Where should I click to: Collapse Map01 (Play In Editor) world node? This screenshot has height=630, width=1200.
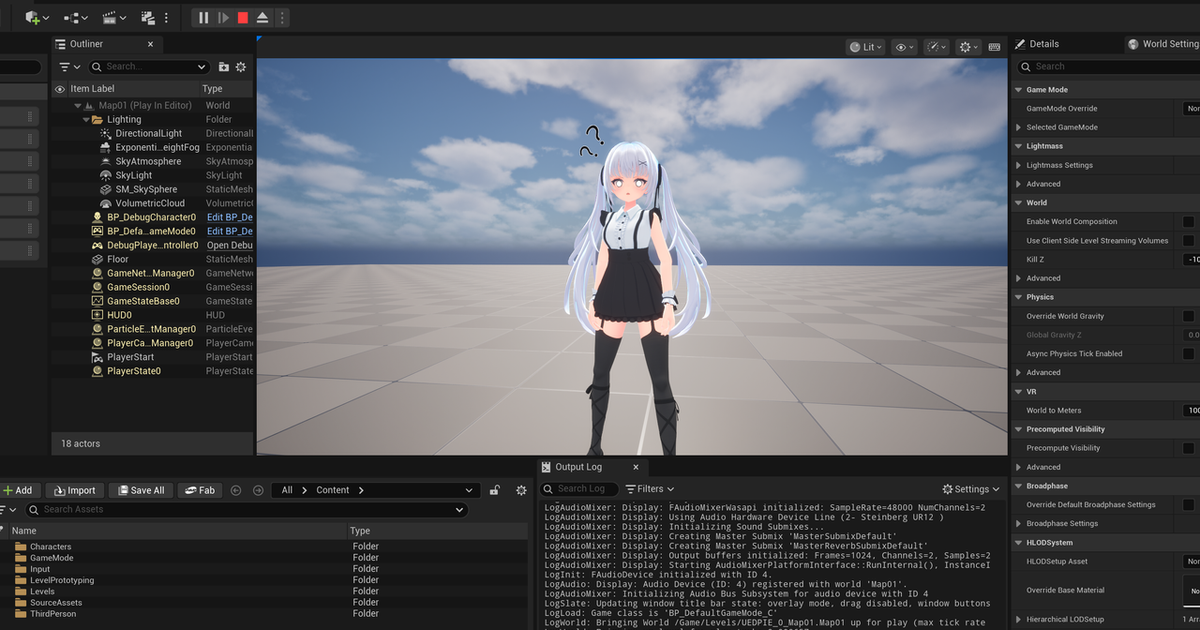[x=76, y=105]
